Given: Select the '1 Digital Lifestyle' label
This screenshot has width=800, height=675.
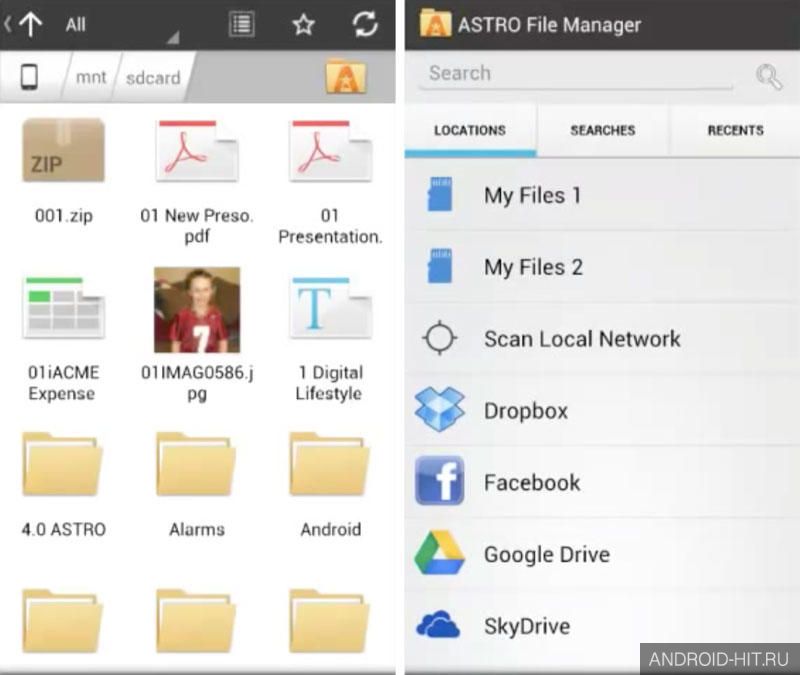Looking at the screenshot, I should pos(330,383).
